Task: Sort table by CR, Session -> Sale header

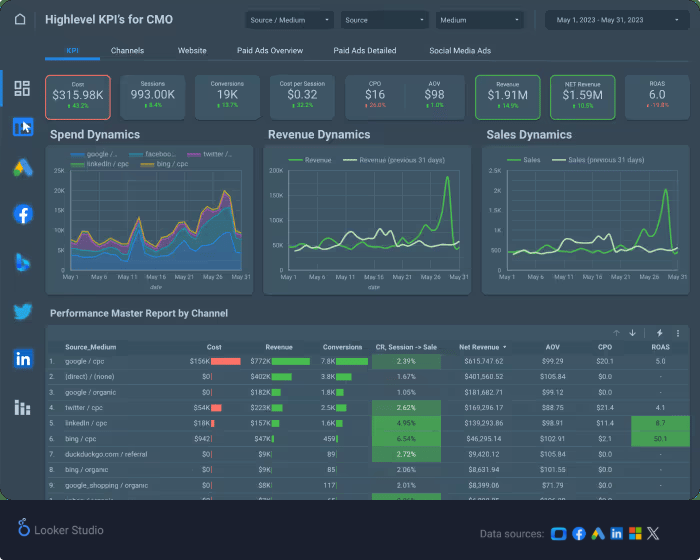Action: click(406, 347)
